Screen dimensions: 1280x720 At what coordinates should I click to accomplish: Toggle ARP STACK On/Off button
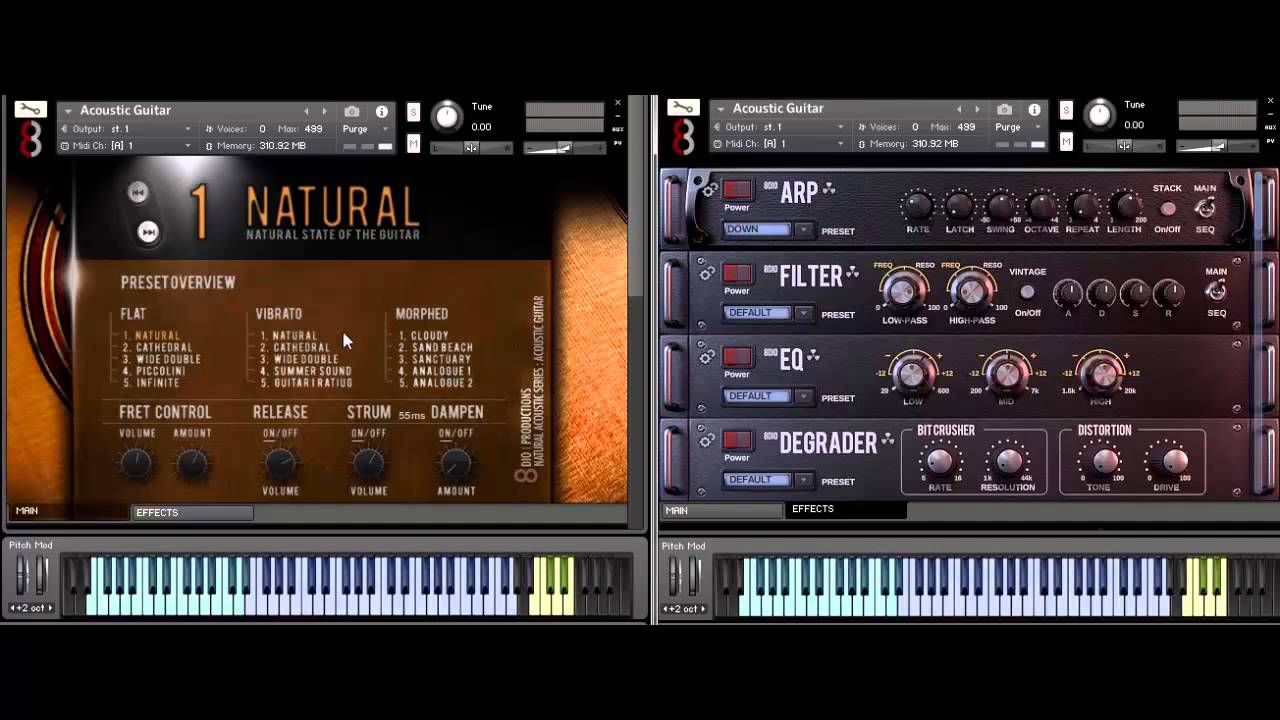1167,209
